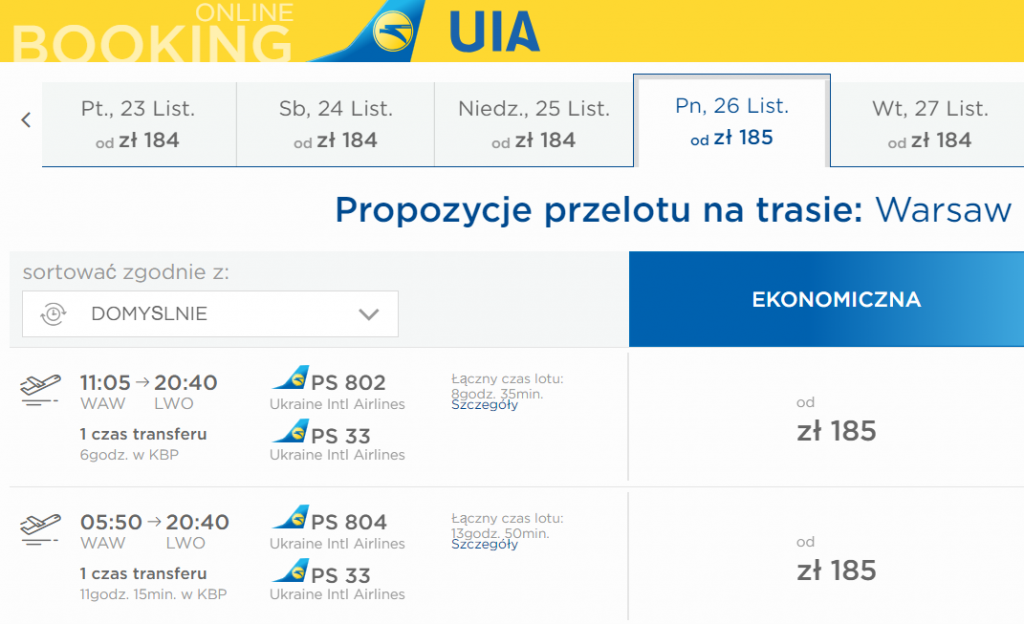Expand sort options via the chevron arrow
The height and width of the screenshot is (624, 1024).
(369, 314)
